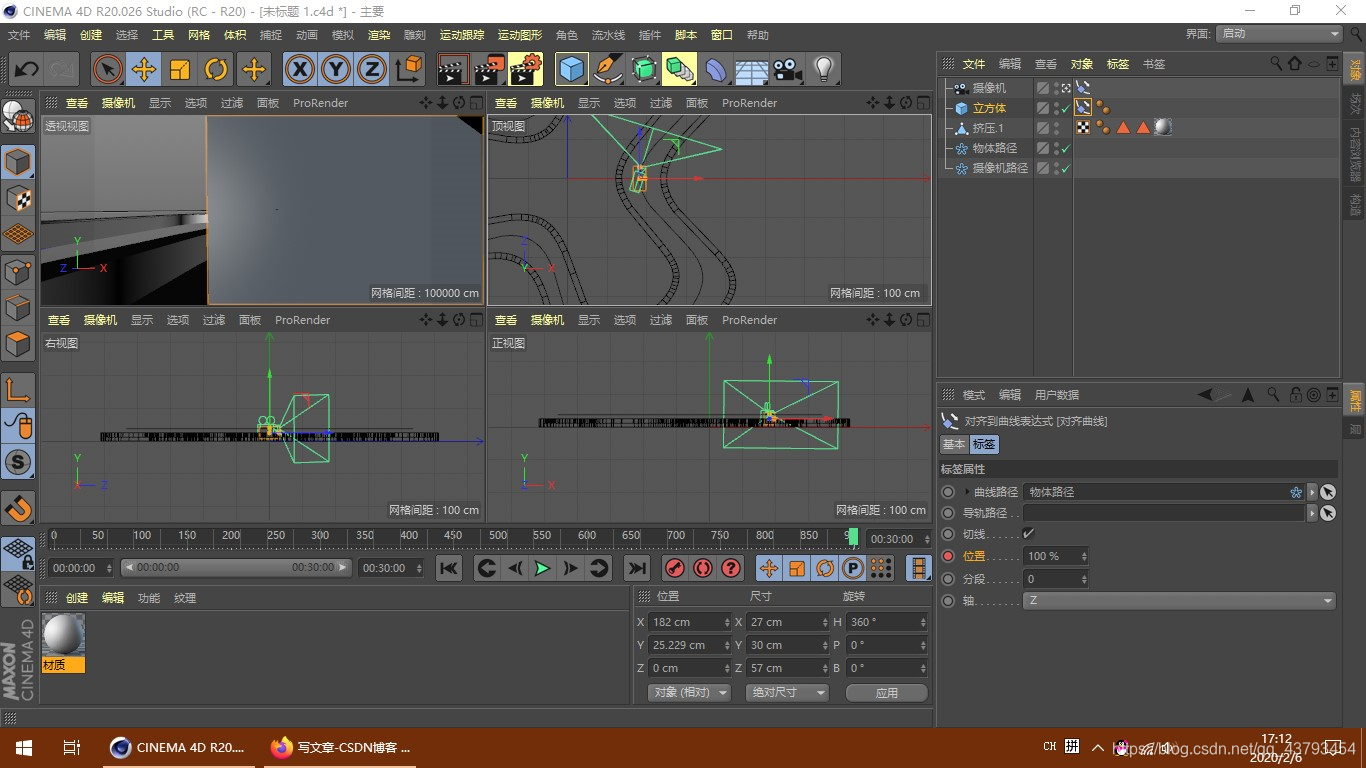Click the timeline current frame marker
The width and height of the screenshot is (1366, 768).
click(x=853, y=537)
